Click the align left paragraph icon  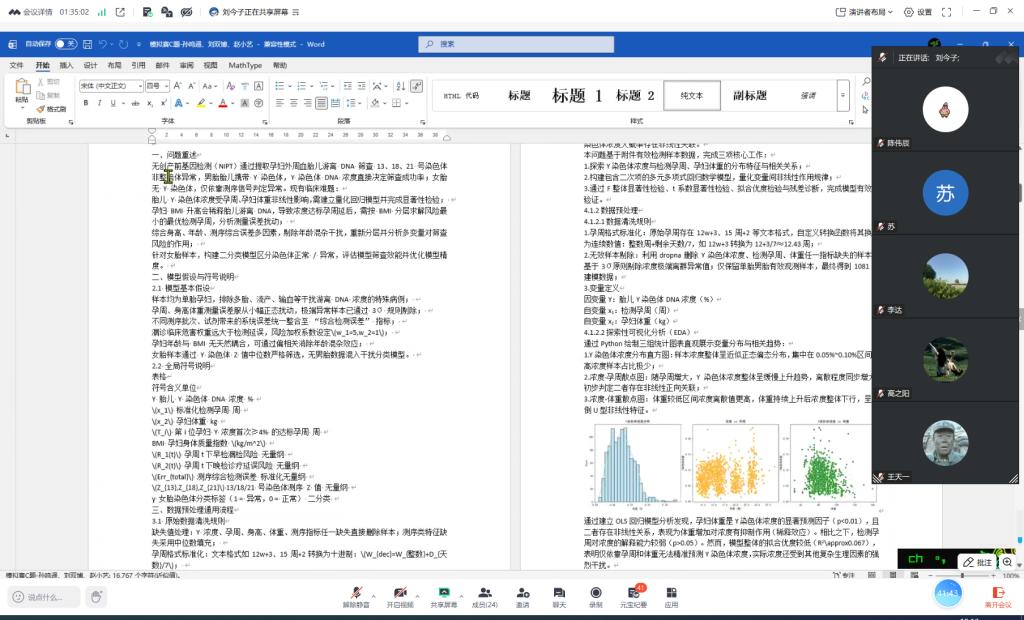280,103
